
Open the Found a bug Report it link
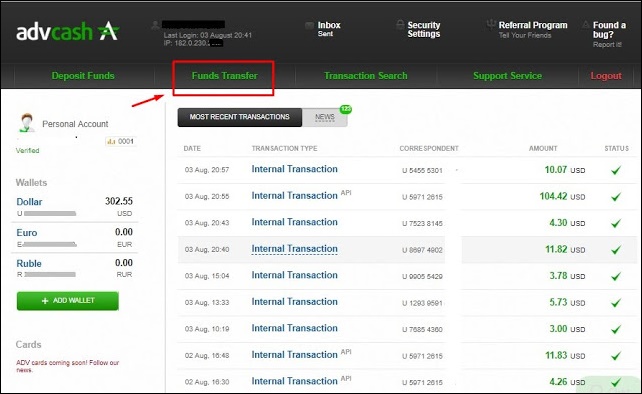click(607, 45)
